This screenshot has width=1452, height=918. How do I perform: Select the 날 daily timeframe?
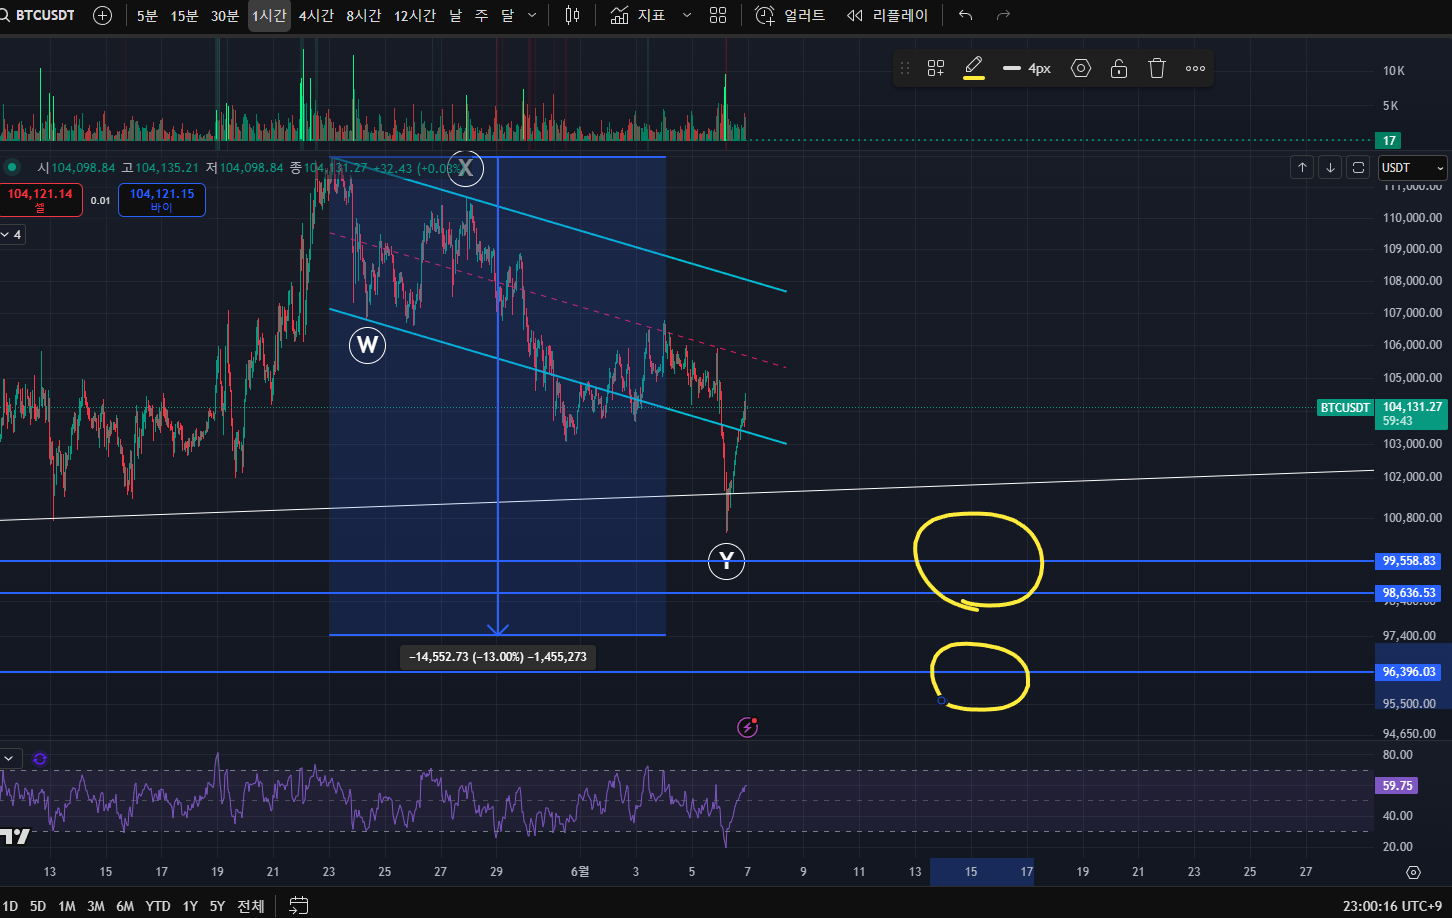455,15
